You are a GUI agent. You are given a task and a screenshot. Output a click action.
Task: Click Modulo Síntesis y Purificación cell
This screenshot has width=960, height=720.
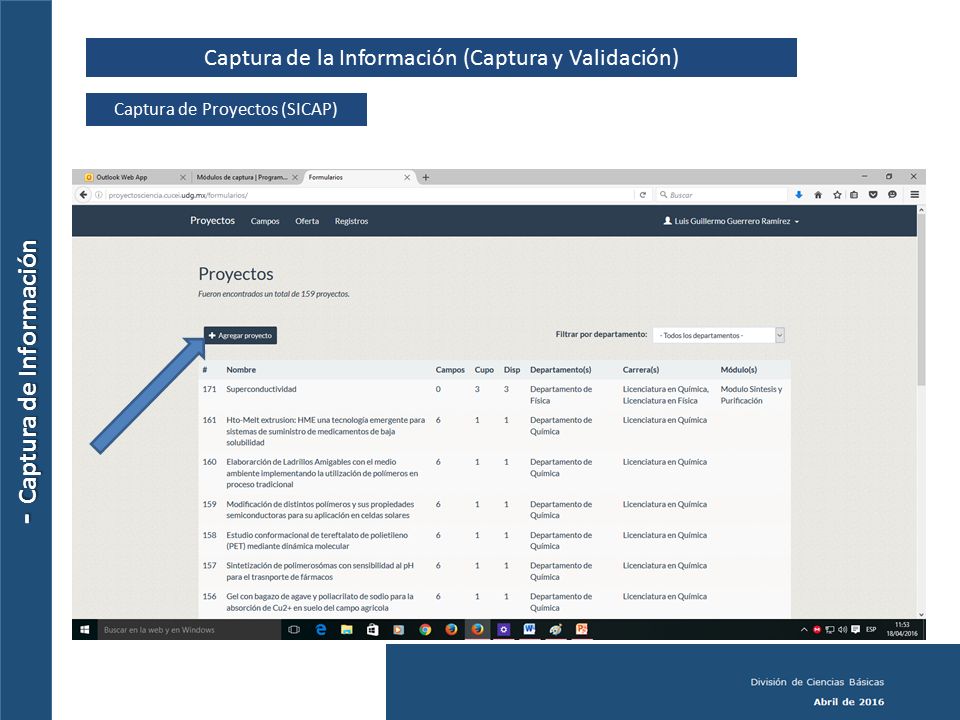(x=751, y=395)
